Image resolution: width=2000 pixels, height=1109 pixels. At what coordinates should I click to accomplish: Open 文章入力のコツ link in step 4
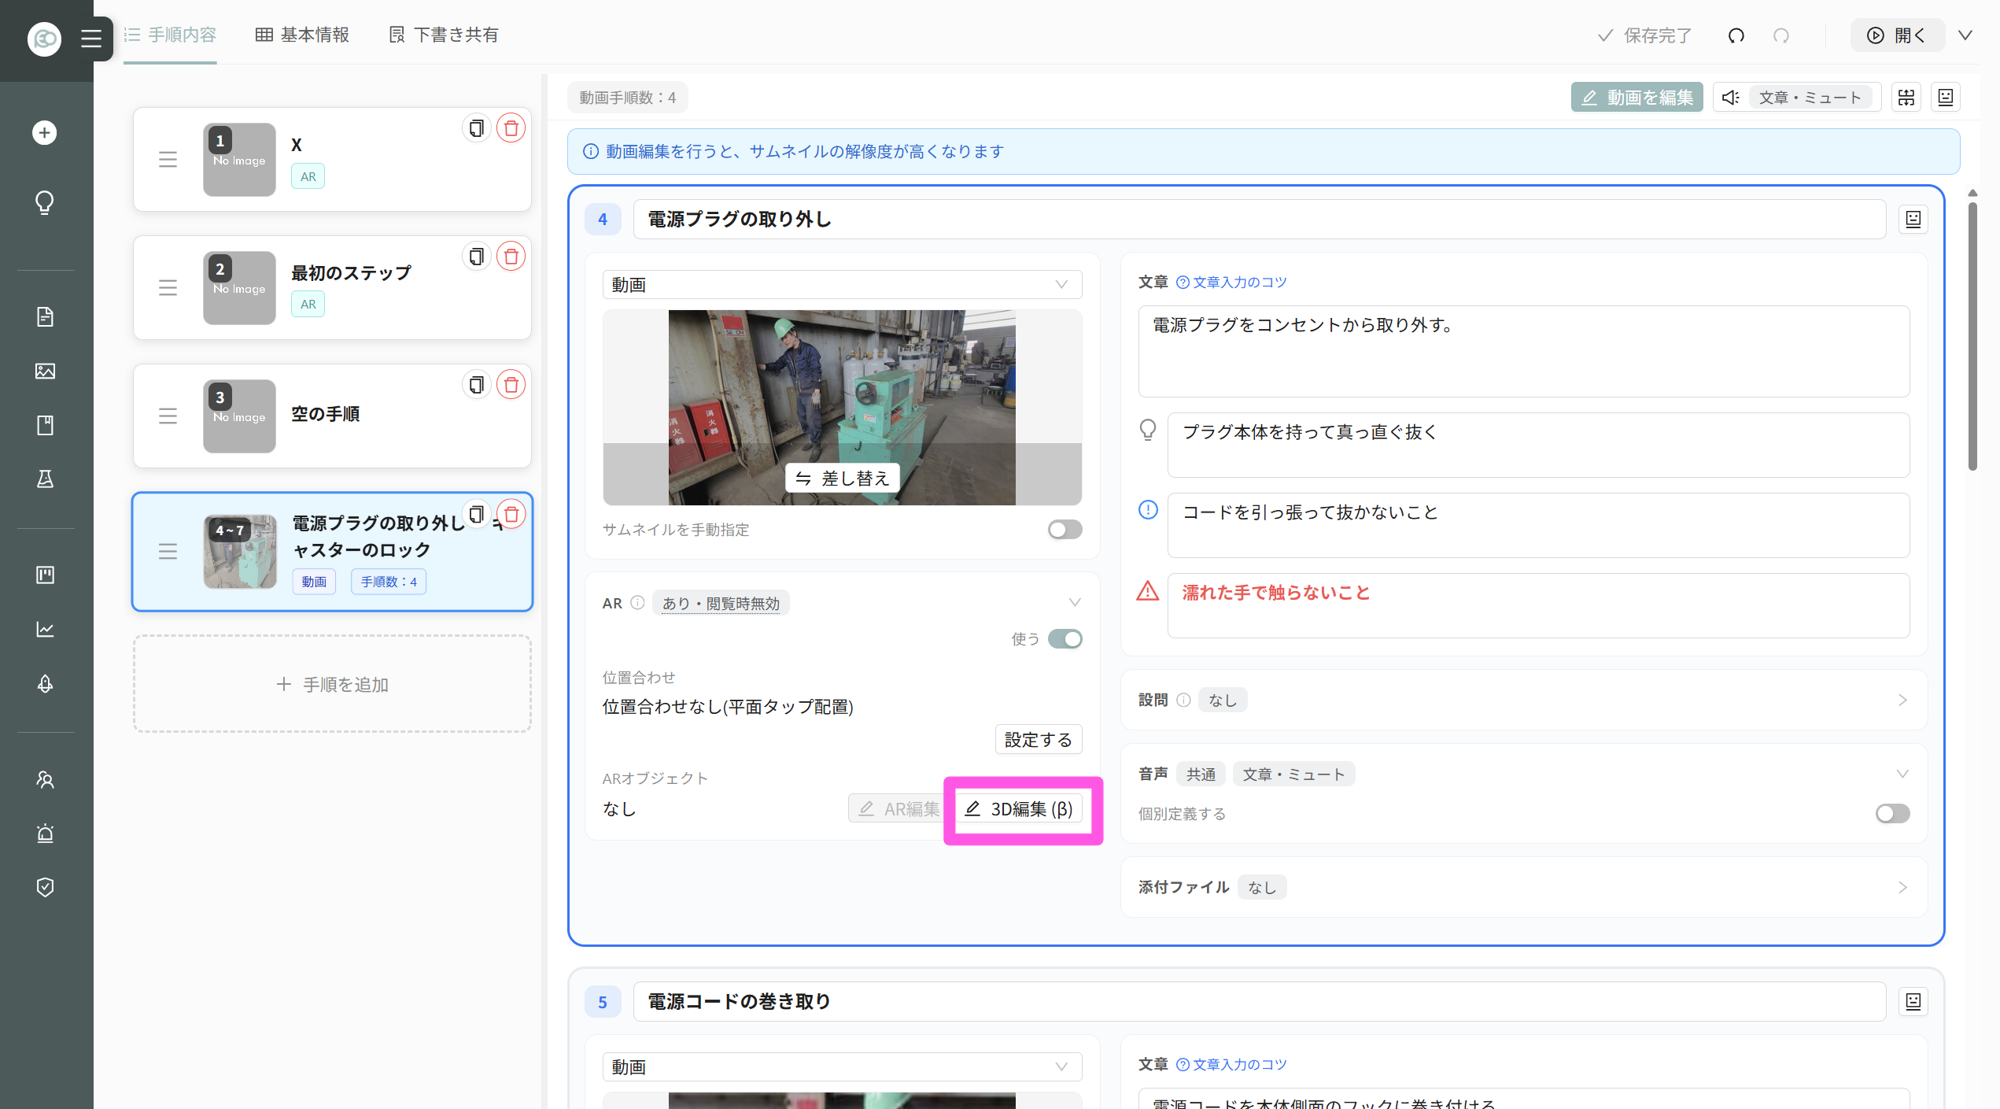point(1232,282)
